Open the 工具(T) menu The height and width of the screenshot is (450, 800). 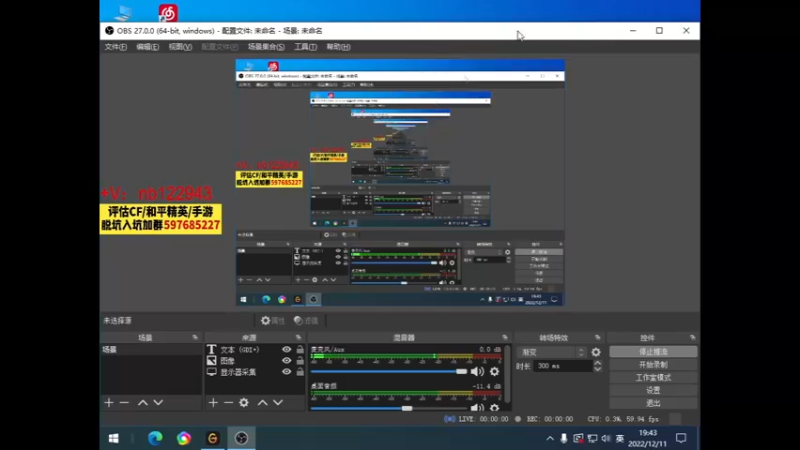pos(305,47)
